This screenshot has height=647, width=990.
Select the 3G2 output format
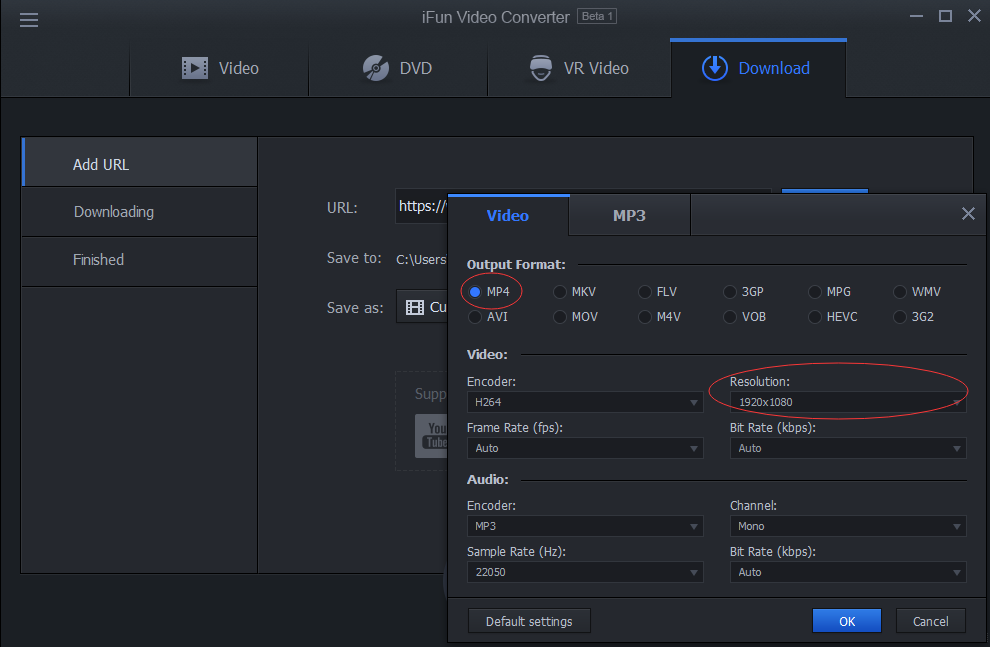pos(900,317)
